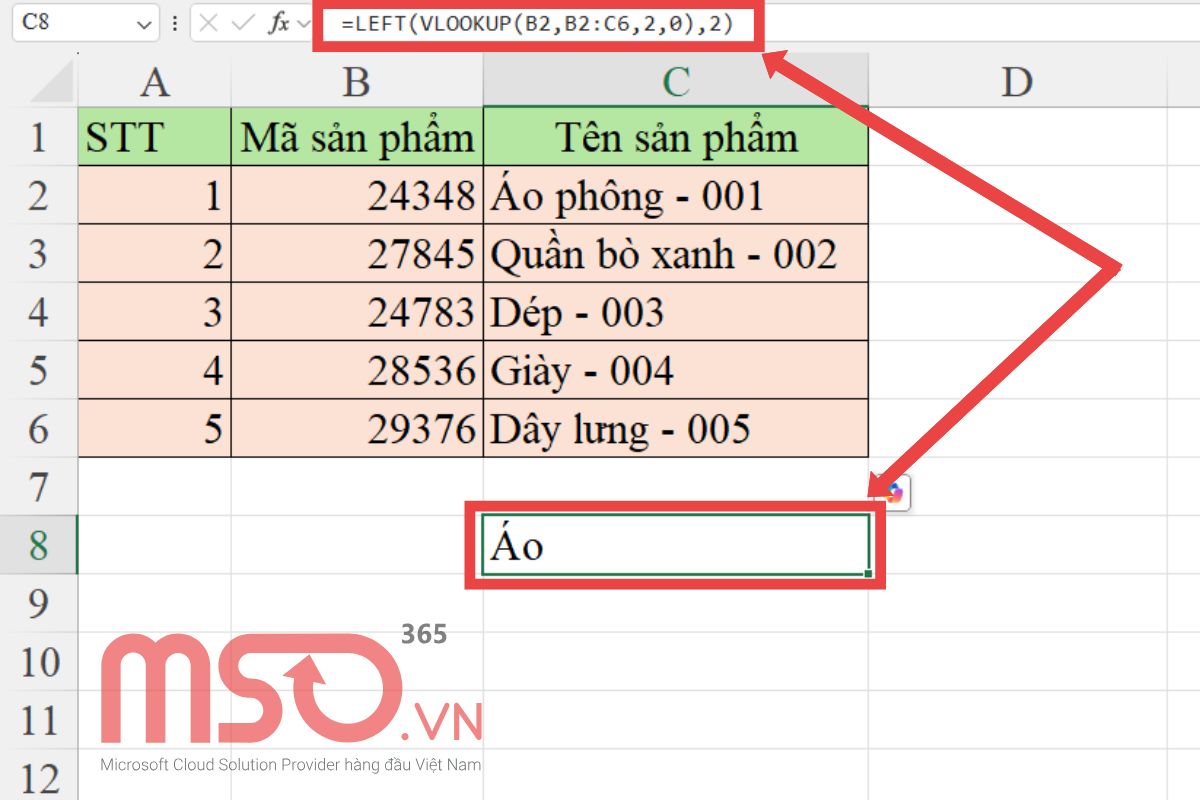This screenshot has width=1200, height=800.
Task: Click the STT header cell
Action: (x=155, y=137)
